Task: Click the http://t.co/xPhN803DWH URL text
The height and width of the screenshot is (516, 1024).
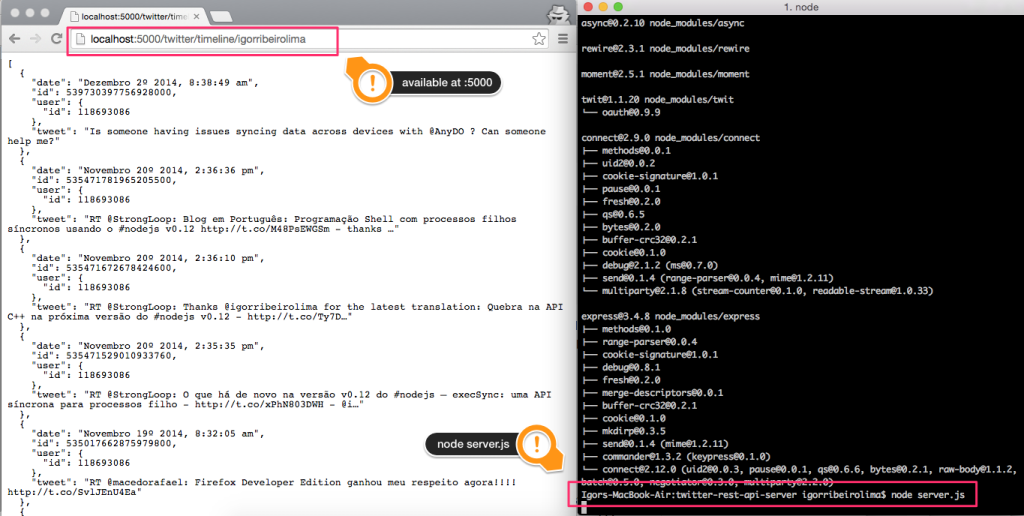Action: coord(260,404)
